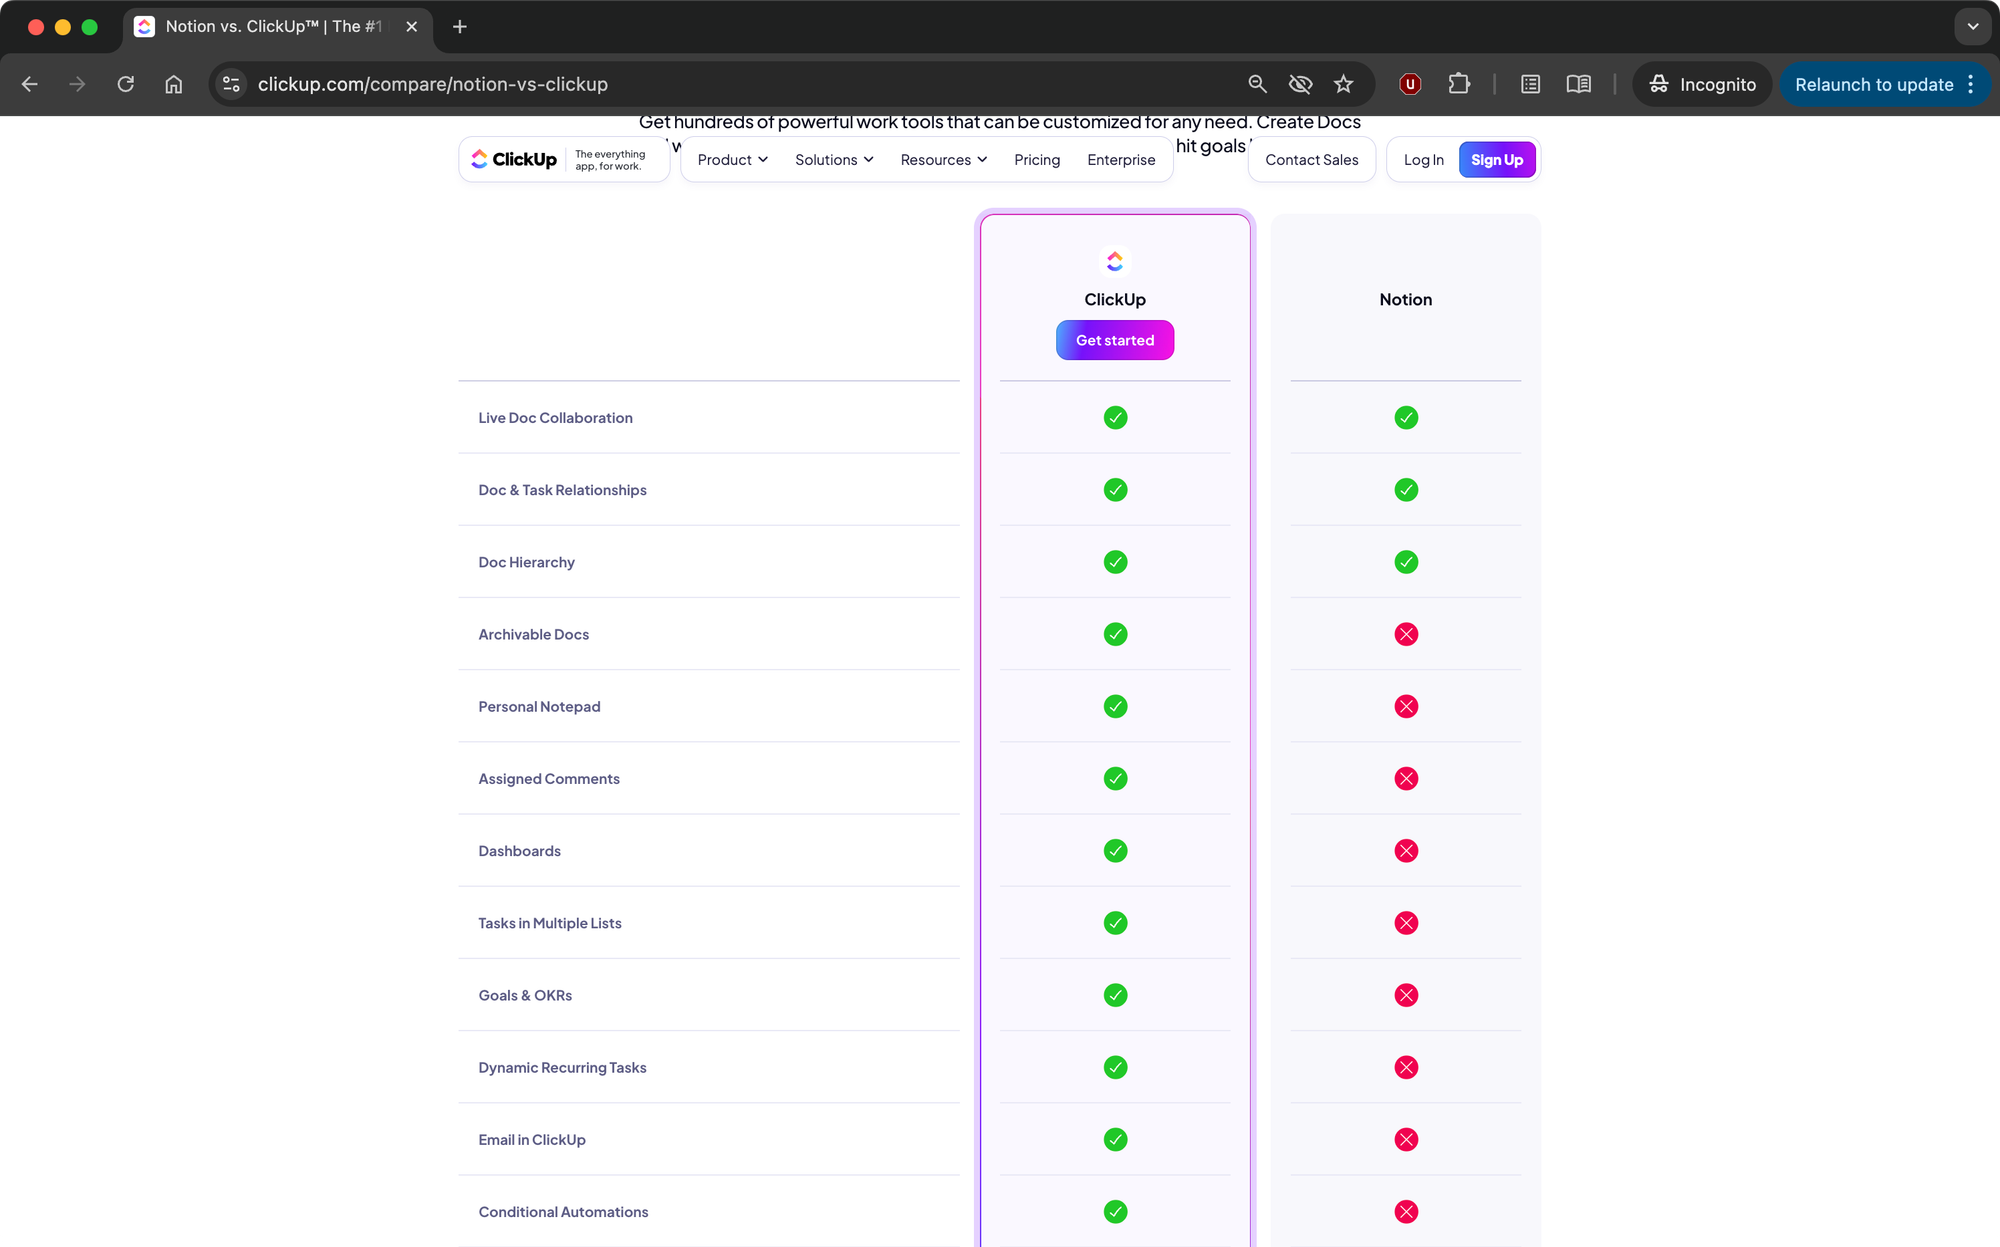This screenshot has height=1247, width=2000.
Task: Click the Log In link
Action: 1424,160
